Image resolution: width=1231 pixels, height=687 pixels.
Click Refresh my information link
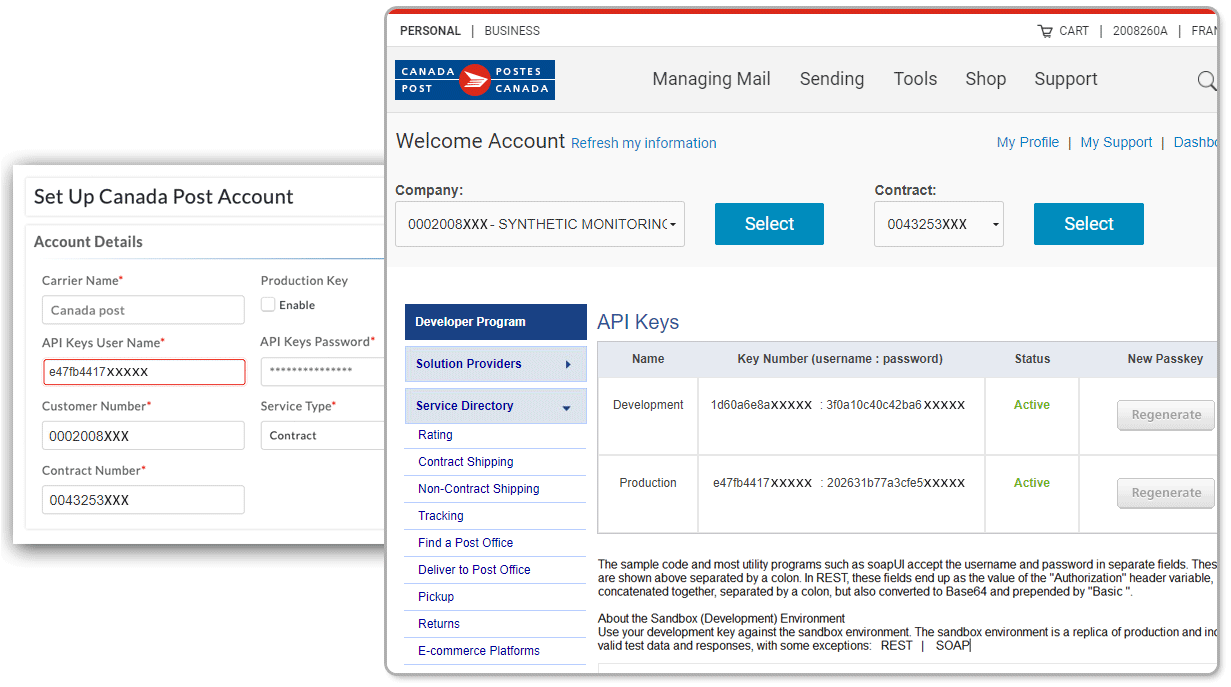coord(644,143)
